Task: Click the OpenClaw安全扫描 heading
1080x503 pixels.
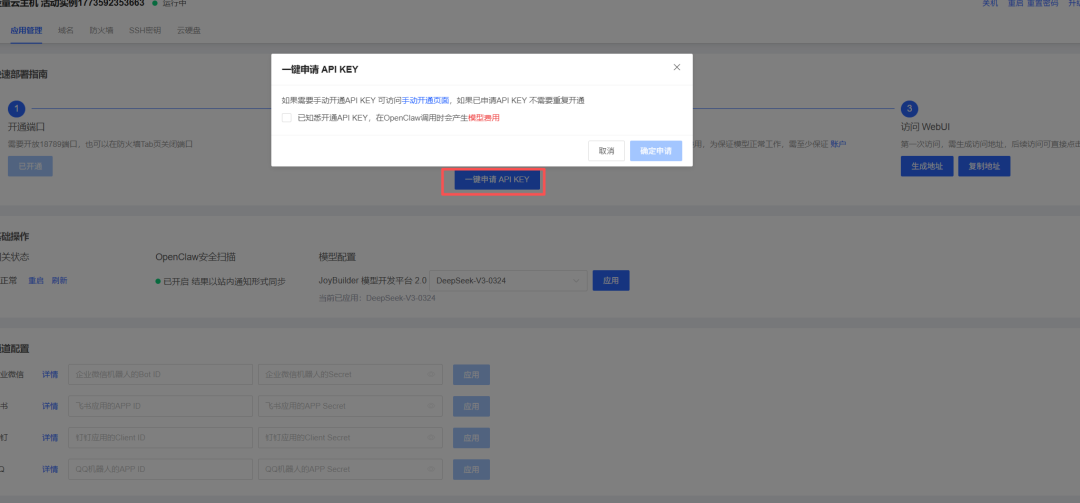Action: point(196,257)
